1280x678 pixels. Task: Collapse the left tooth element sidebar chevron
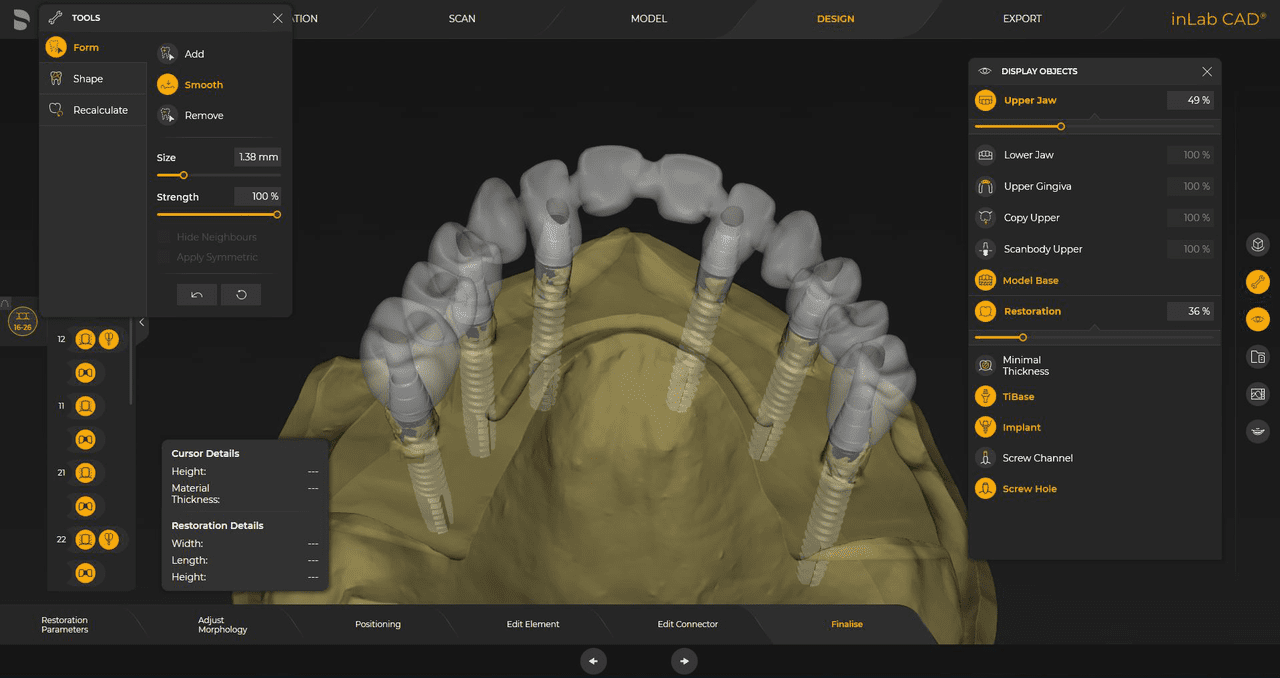142,322
